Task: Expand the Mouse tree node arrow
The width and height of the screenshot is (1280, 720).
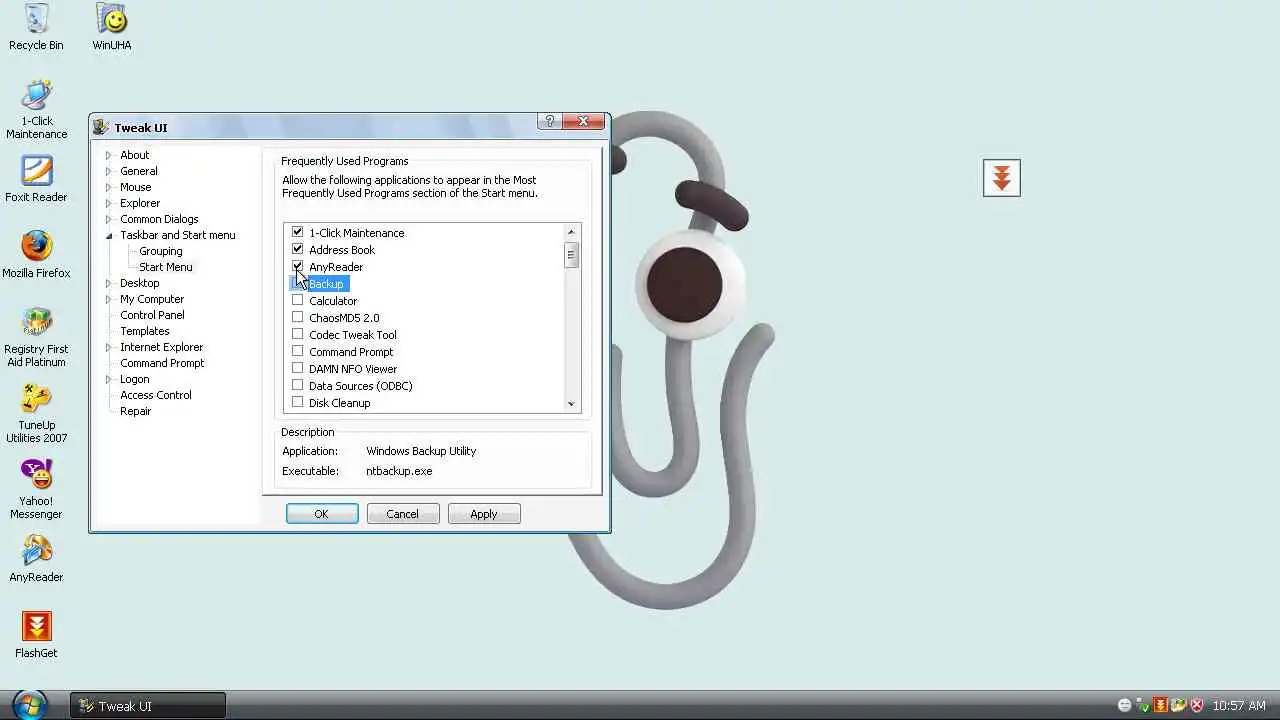Action: 109,187
